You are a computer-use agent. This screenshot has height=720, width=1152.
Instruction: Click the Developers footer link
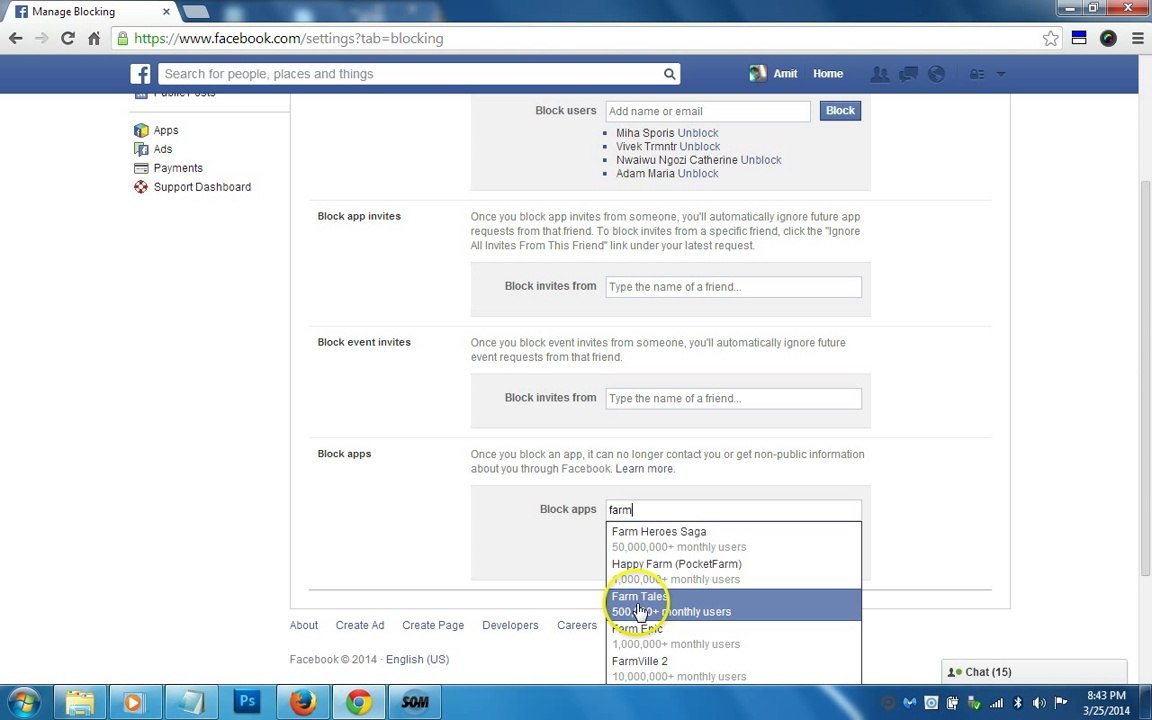pyautogui.click(x=510, y=625)
